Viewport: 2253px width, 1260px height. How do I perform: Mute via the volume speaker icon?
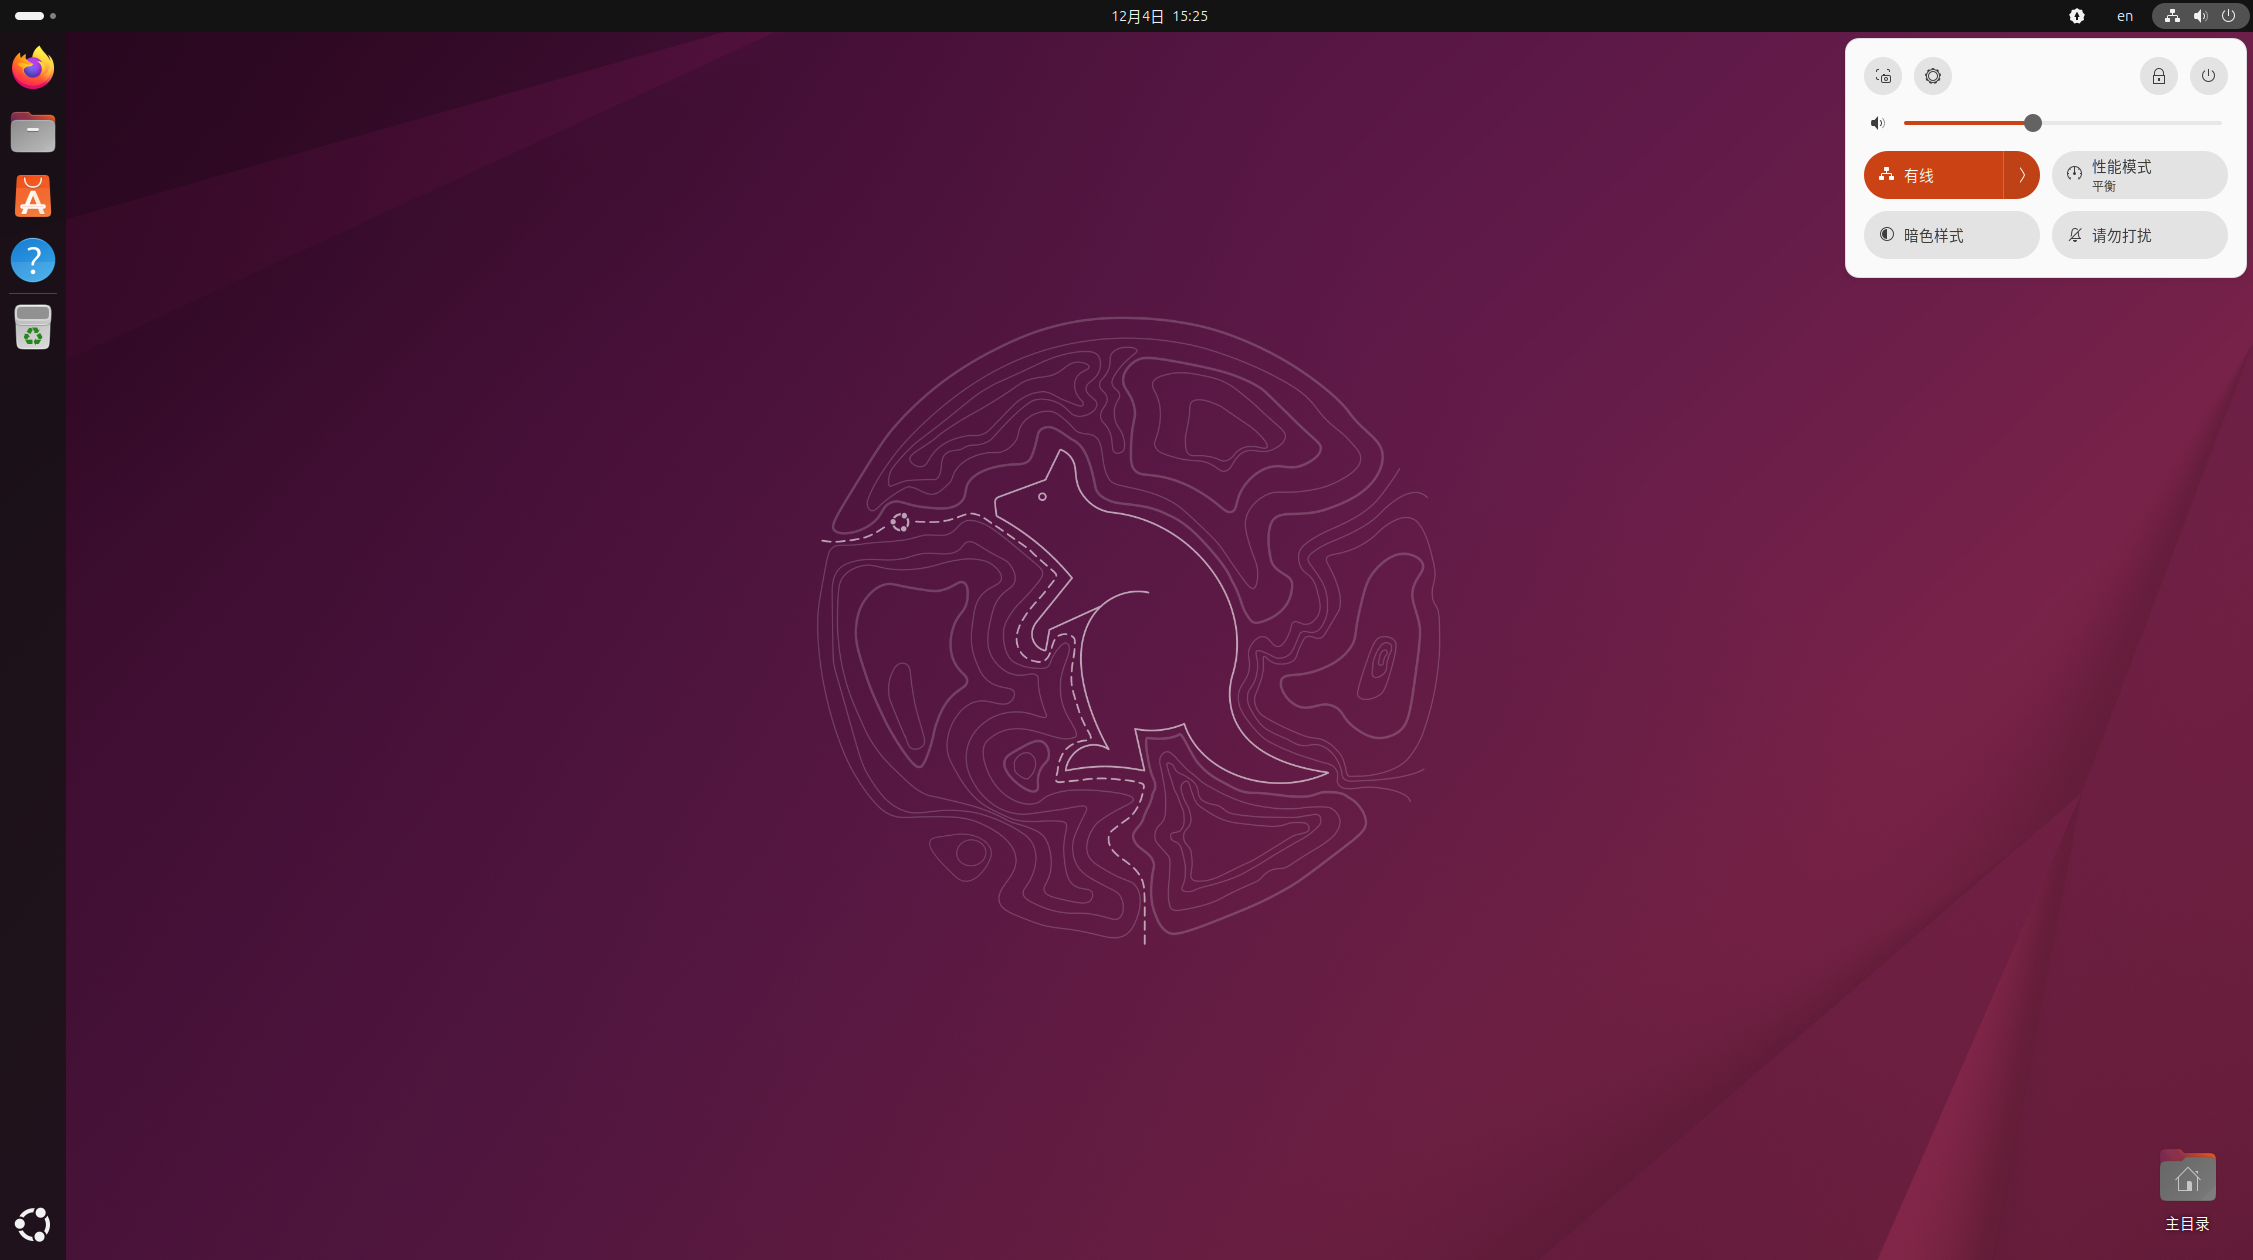point(1878,123)
